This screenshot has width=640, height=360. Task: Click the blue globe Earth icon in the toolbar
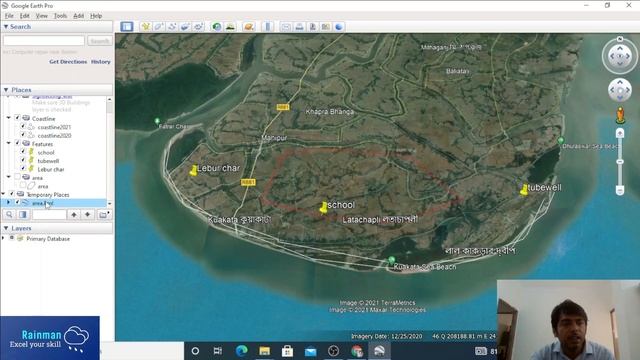(x=339, y=27)
